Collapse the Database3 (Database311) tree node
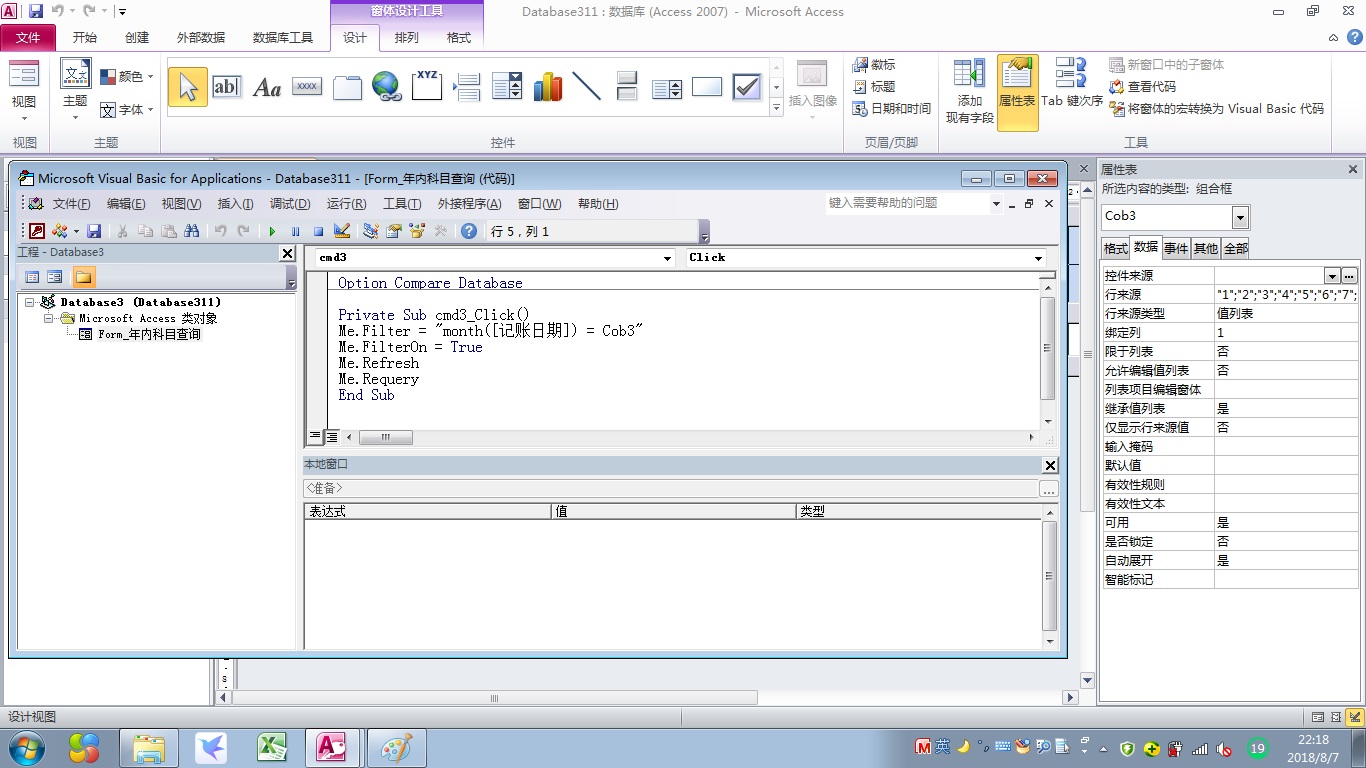1366x768 pixels. point(30,302)
